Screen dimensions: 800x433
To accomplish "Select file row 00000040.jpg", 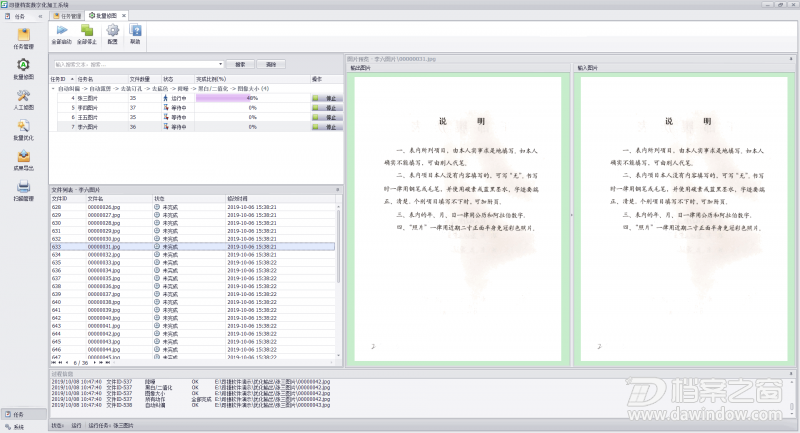I will pos(193,318).
